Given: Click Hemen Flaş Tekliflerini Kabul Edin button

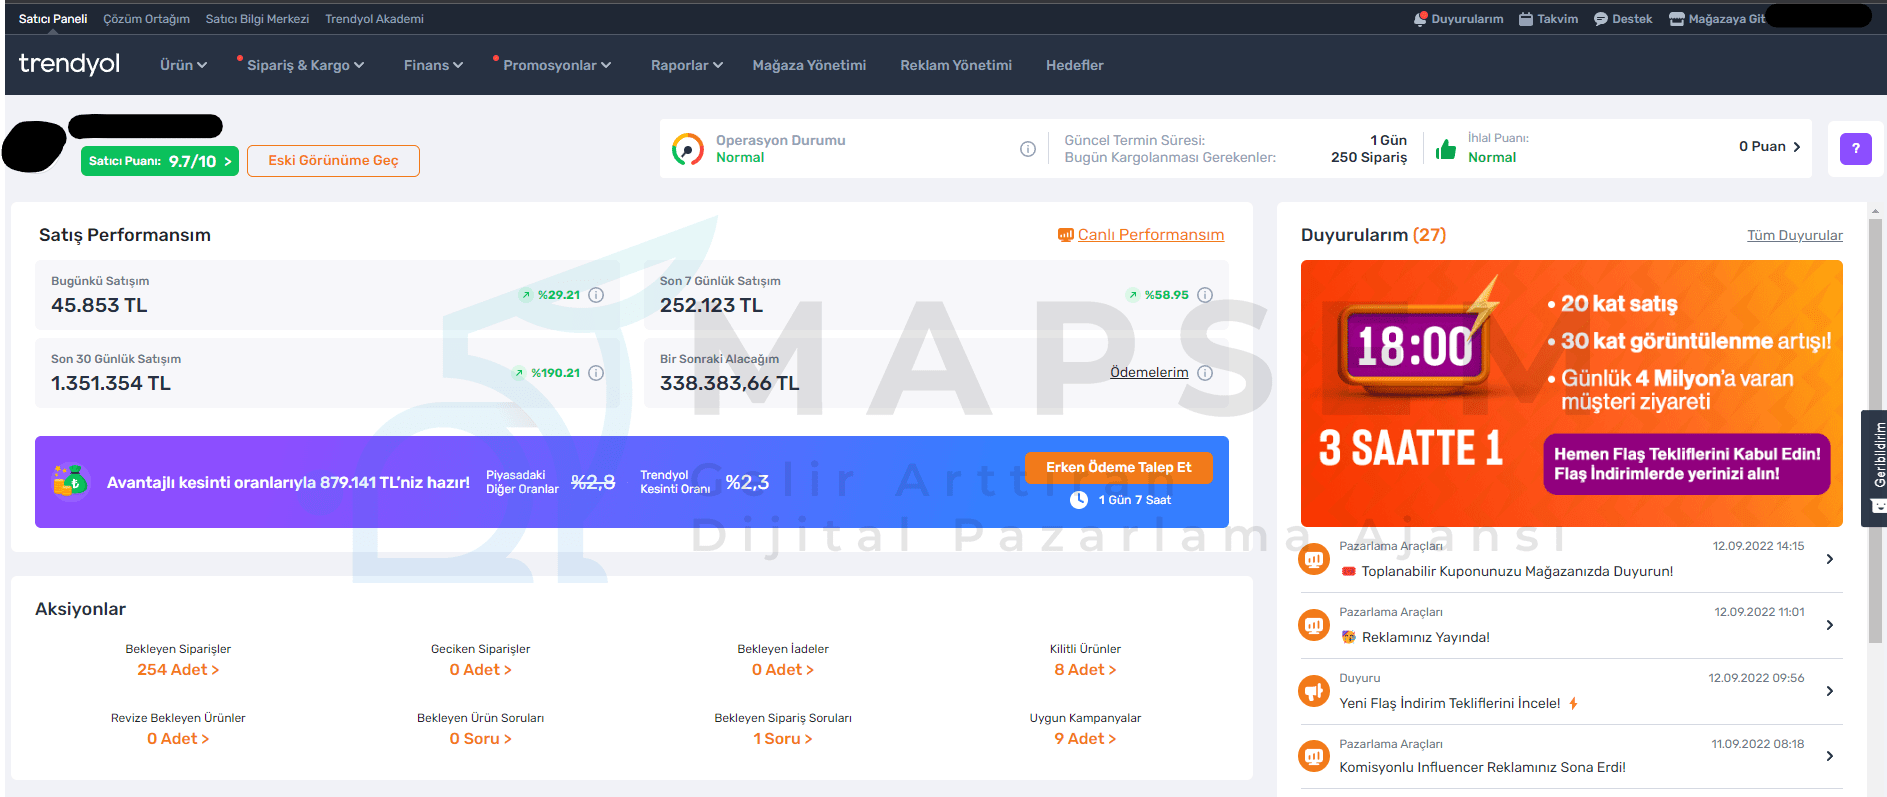Looking at the screenshot, I should tap(1687, 464).
